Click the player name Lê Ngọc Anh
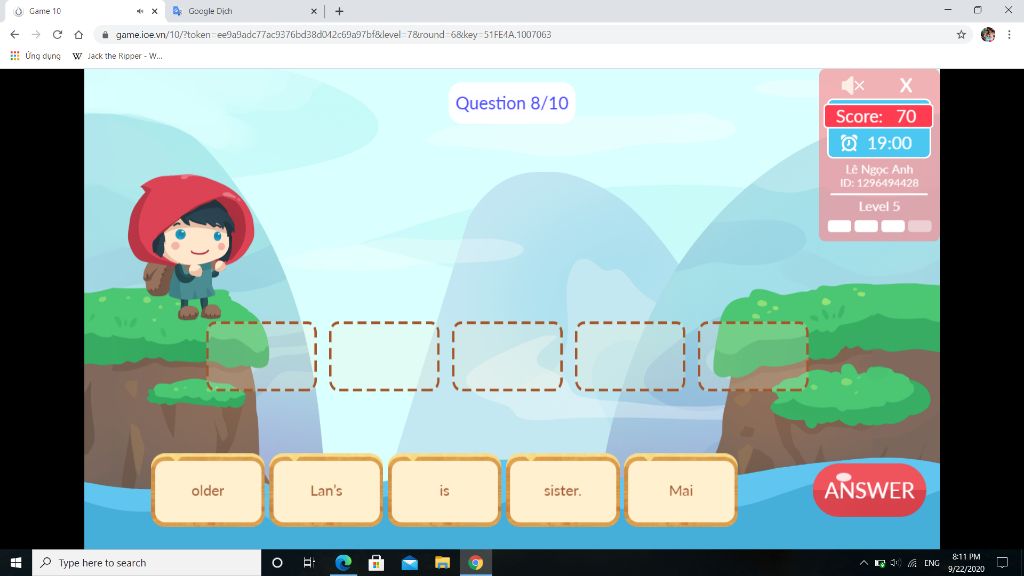The height and width of the screenshot is (576, 1024). click(x=879, y=169)
